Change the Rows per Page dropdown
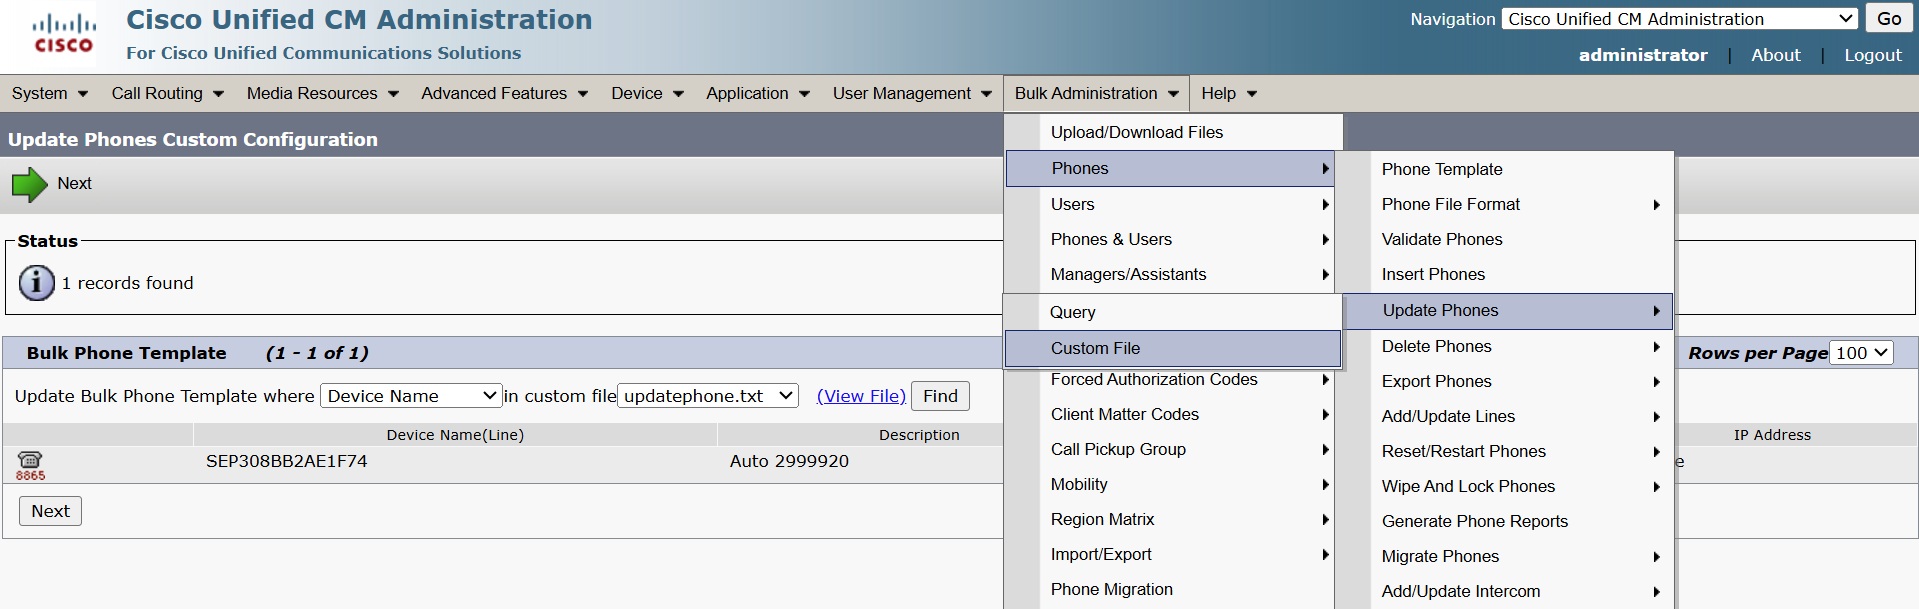Image resolution: width=1919 pixels, height=609 pixels. 1860,353
